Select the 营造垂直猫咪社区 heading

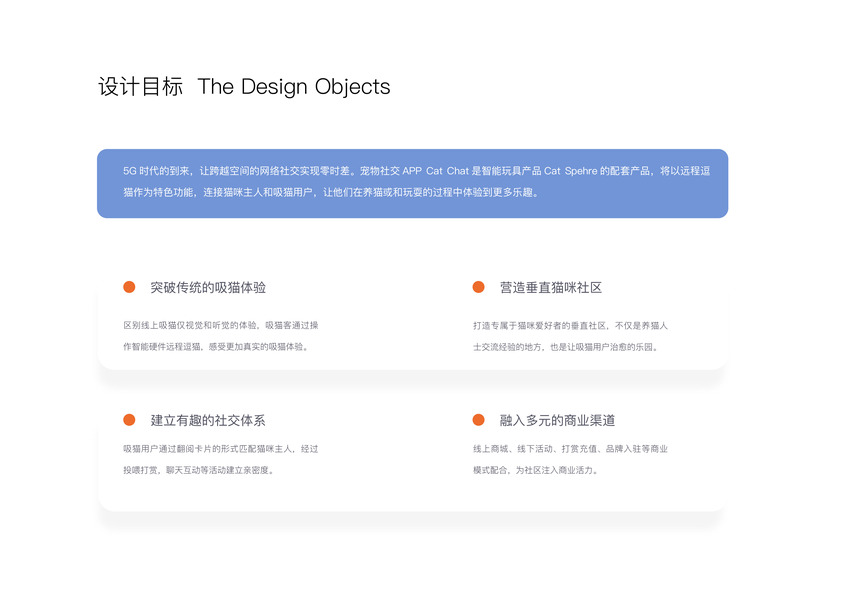pos(551,287)
